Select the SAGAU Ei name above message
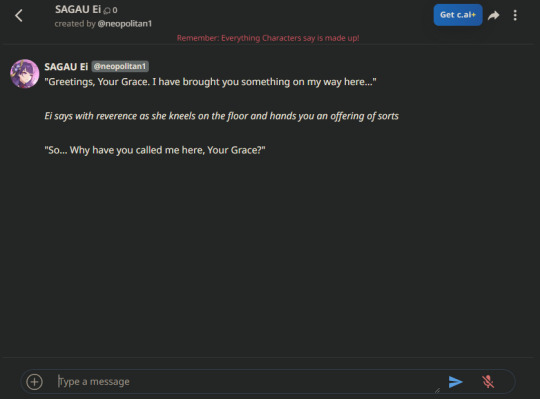Viewport: 540px width, 399px height. [x=66, y=66]
